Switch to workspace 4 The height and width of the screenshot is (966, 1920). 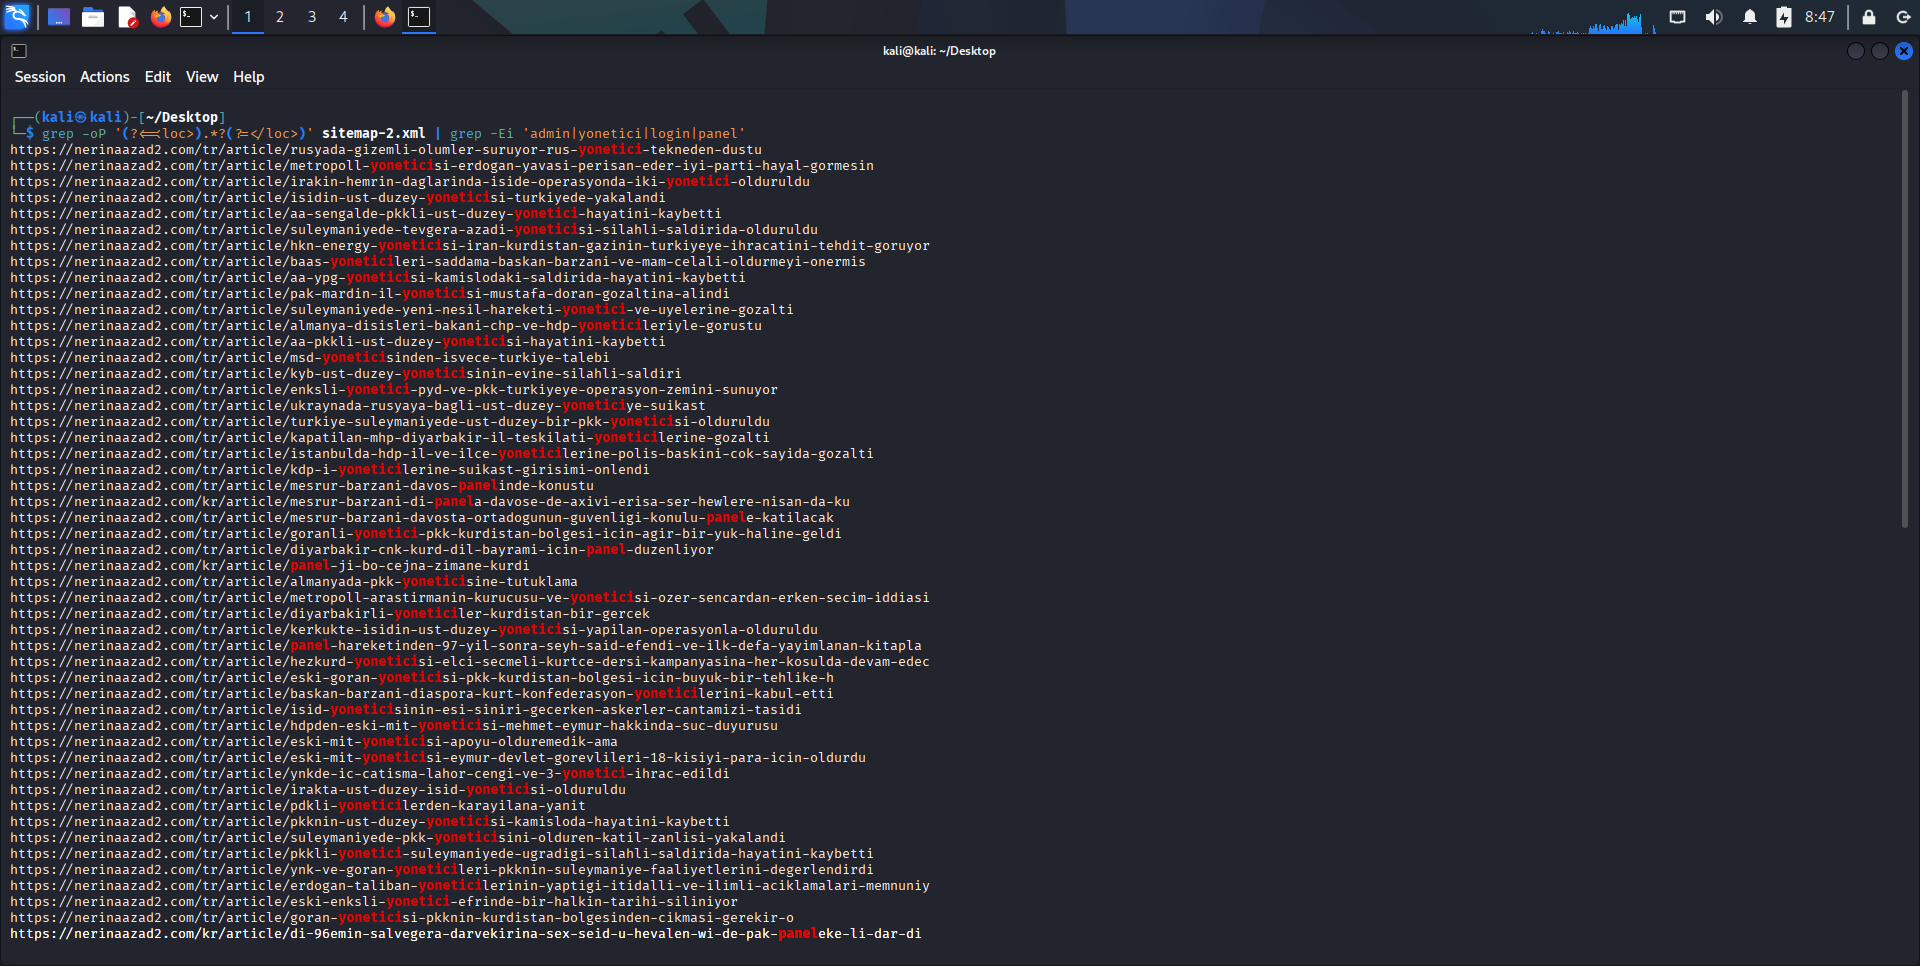[343, 17]
